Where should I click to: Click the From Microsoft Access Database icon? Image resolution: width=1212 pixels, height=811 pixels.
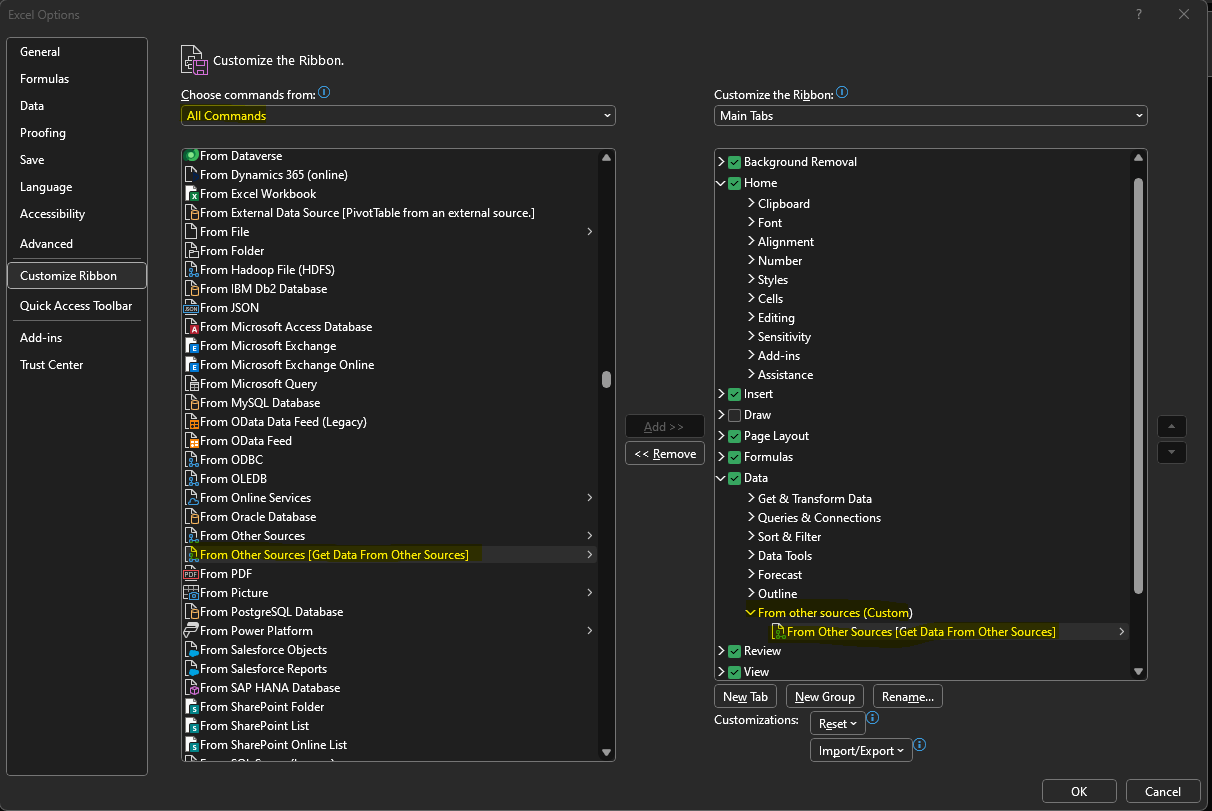click(192, 327)
